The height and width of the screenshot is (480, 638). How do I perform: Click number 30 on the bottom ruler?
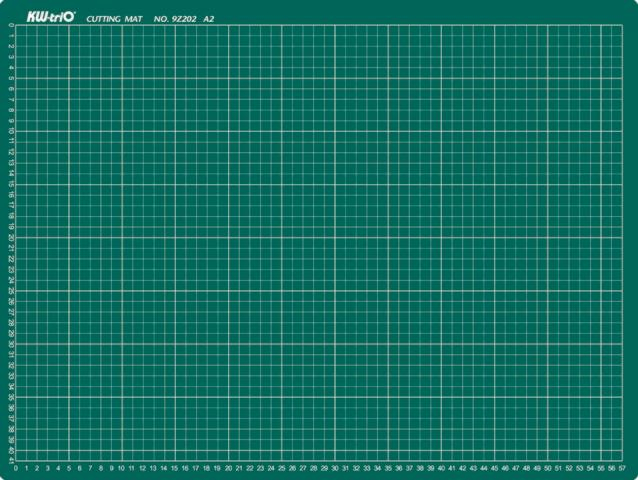(x=335, y=468)
